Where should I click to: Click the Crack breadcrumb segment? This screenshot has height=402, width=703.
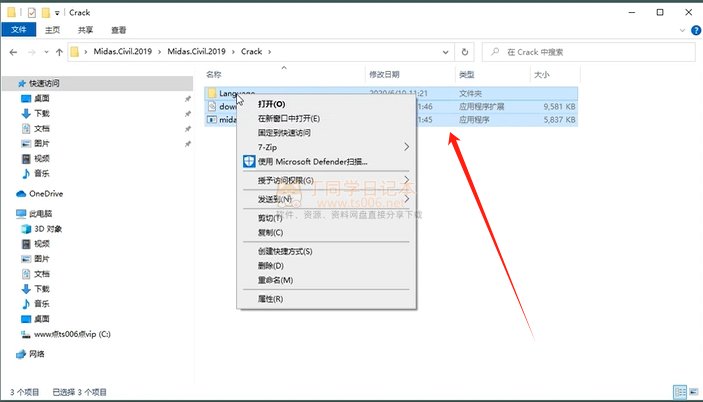[x=251, y=52]
